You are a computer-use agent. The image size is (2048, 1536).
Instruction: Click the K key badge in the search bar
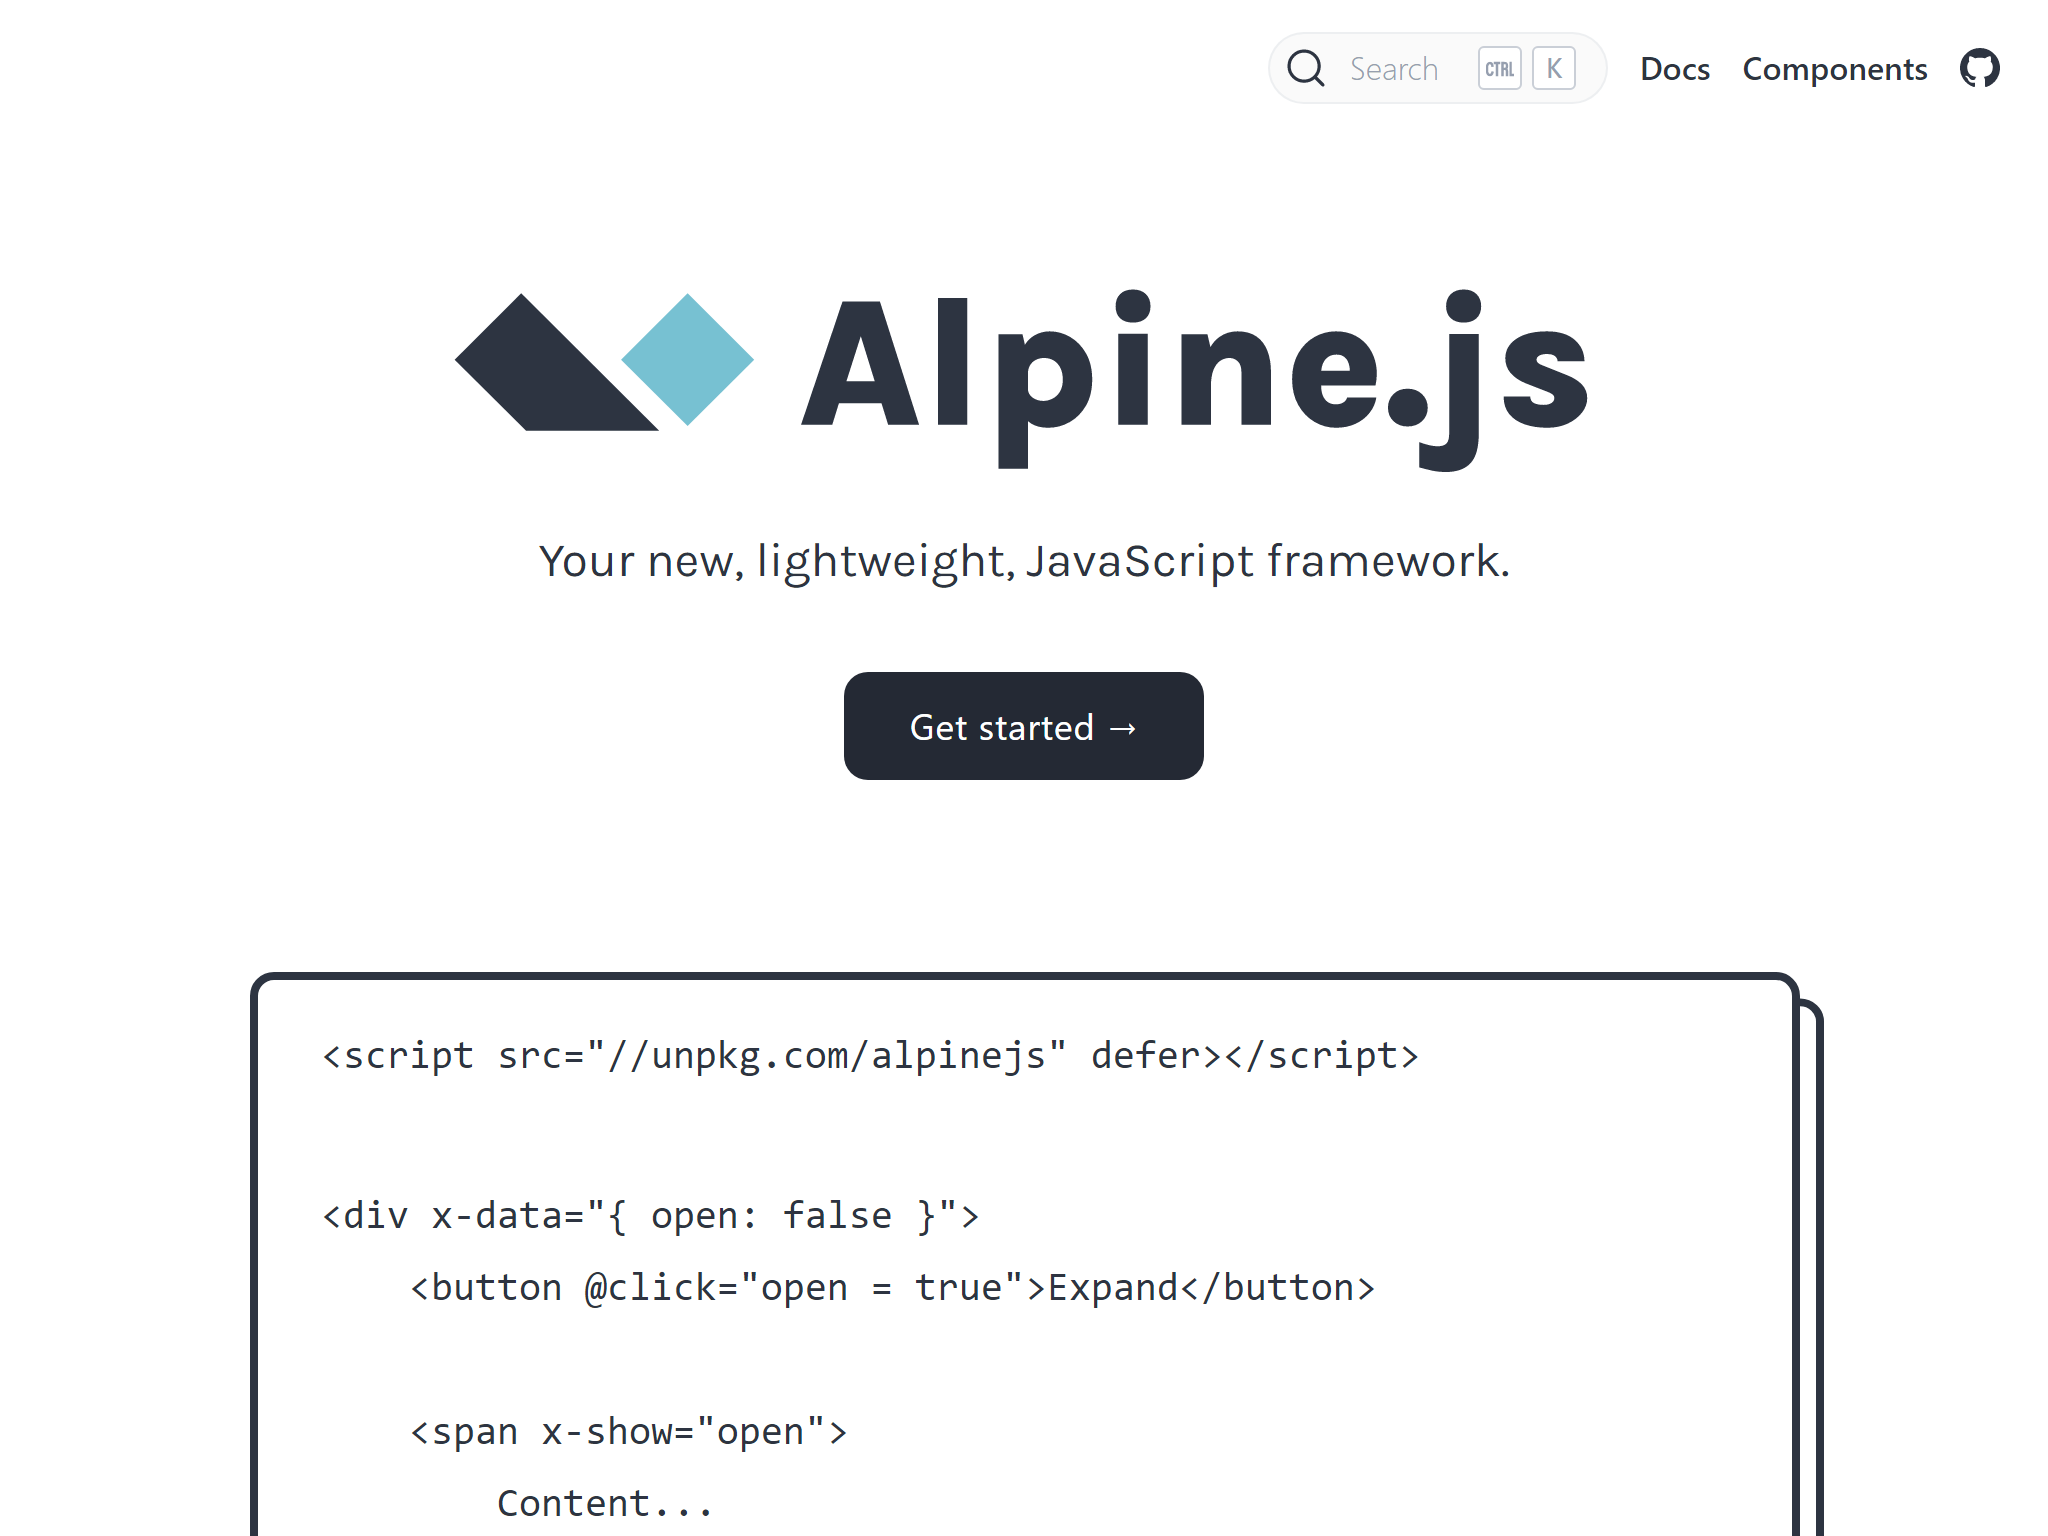point(1553,68)
